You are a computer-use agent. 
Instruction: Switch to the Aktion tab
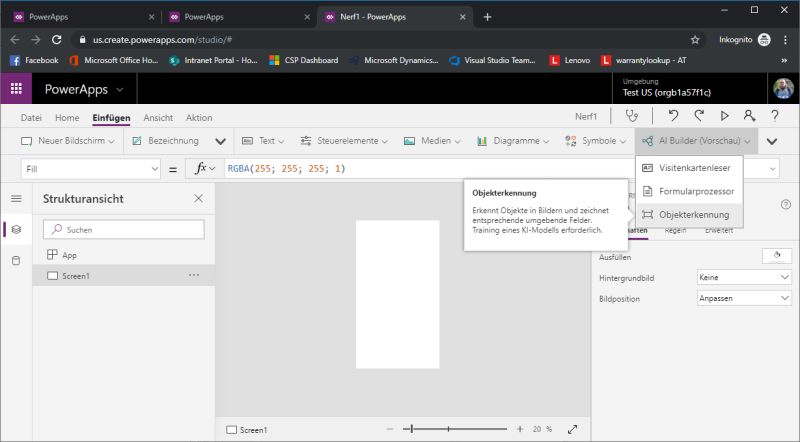(x=199, y=117)
